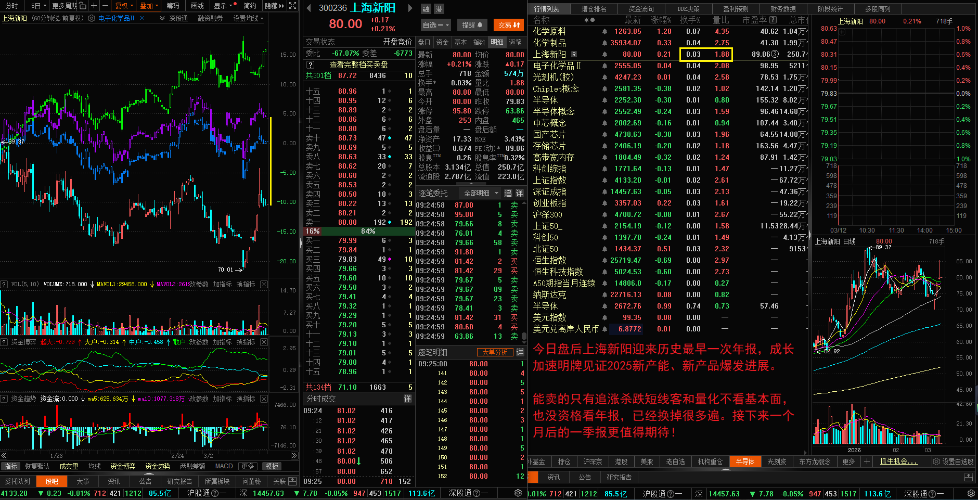This screenshot has width=978, height=500.
Task: Click 换指标 on 资金趋势 panel
Action: (x=246, y=398)
